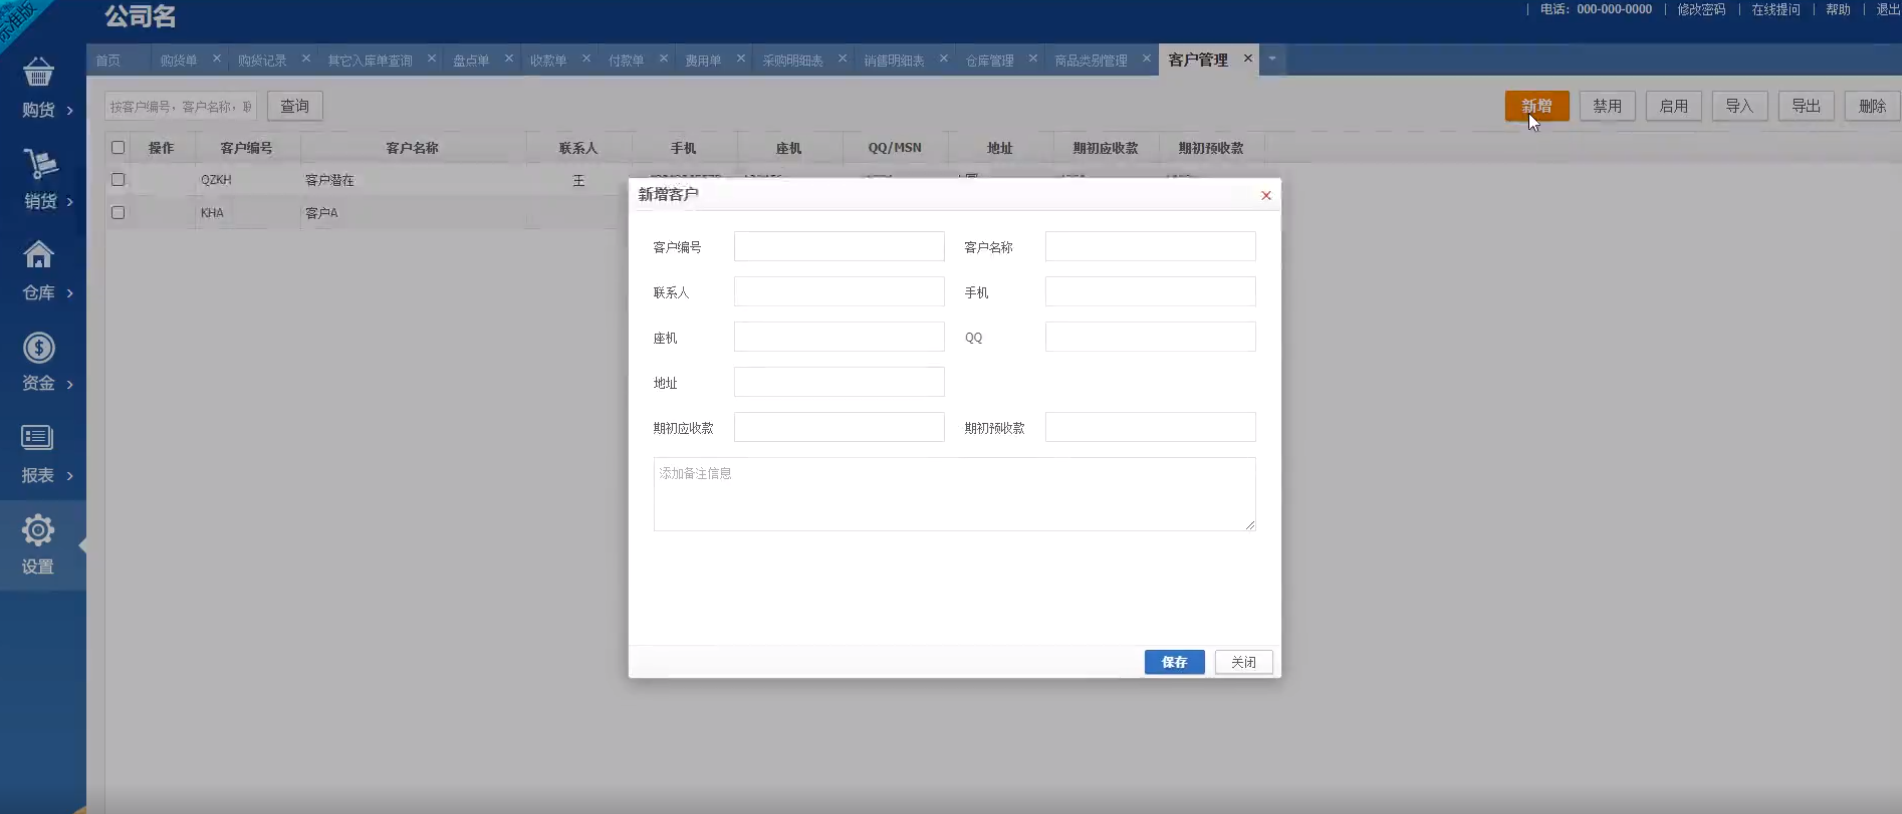Check the box for customer KHA row
The height and width of the screenshot is (814, 1902).
click(x=118, y=213)
